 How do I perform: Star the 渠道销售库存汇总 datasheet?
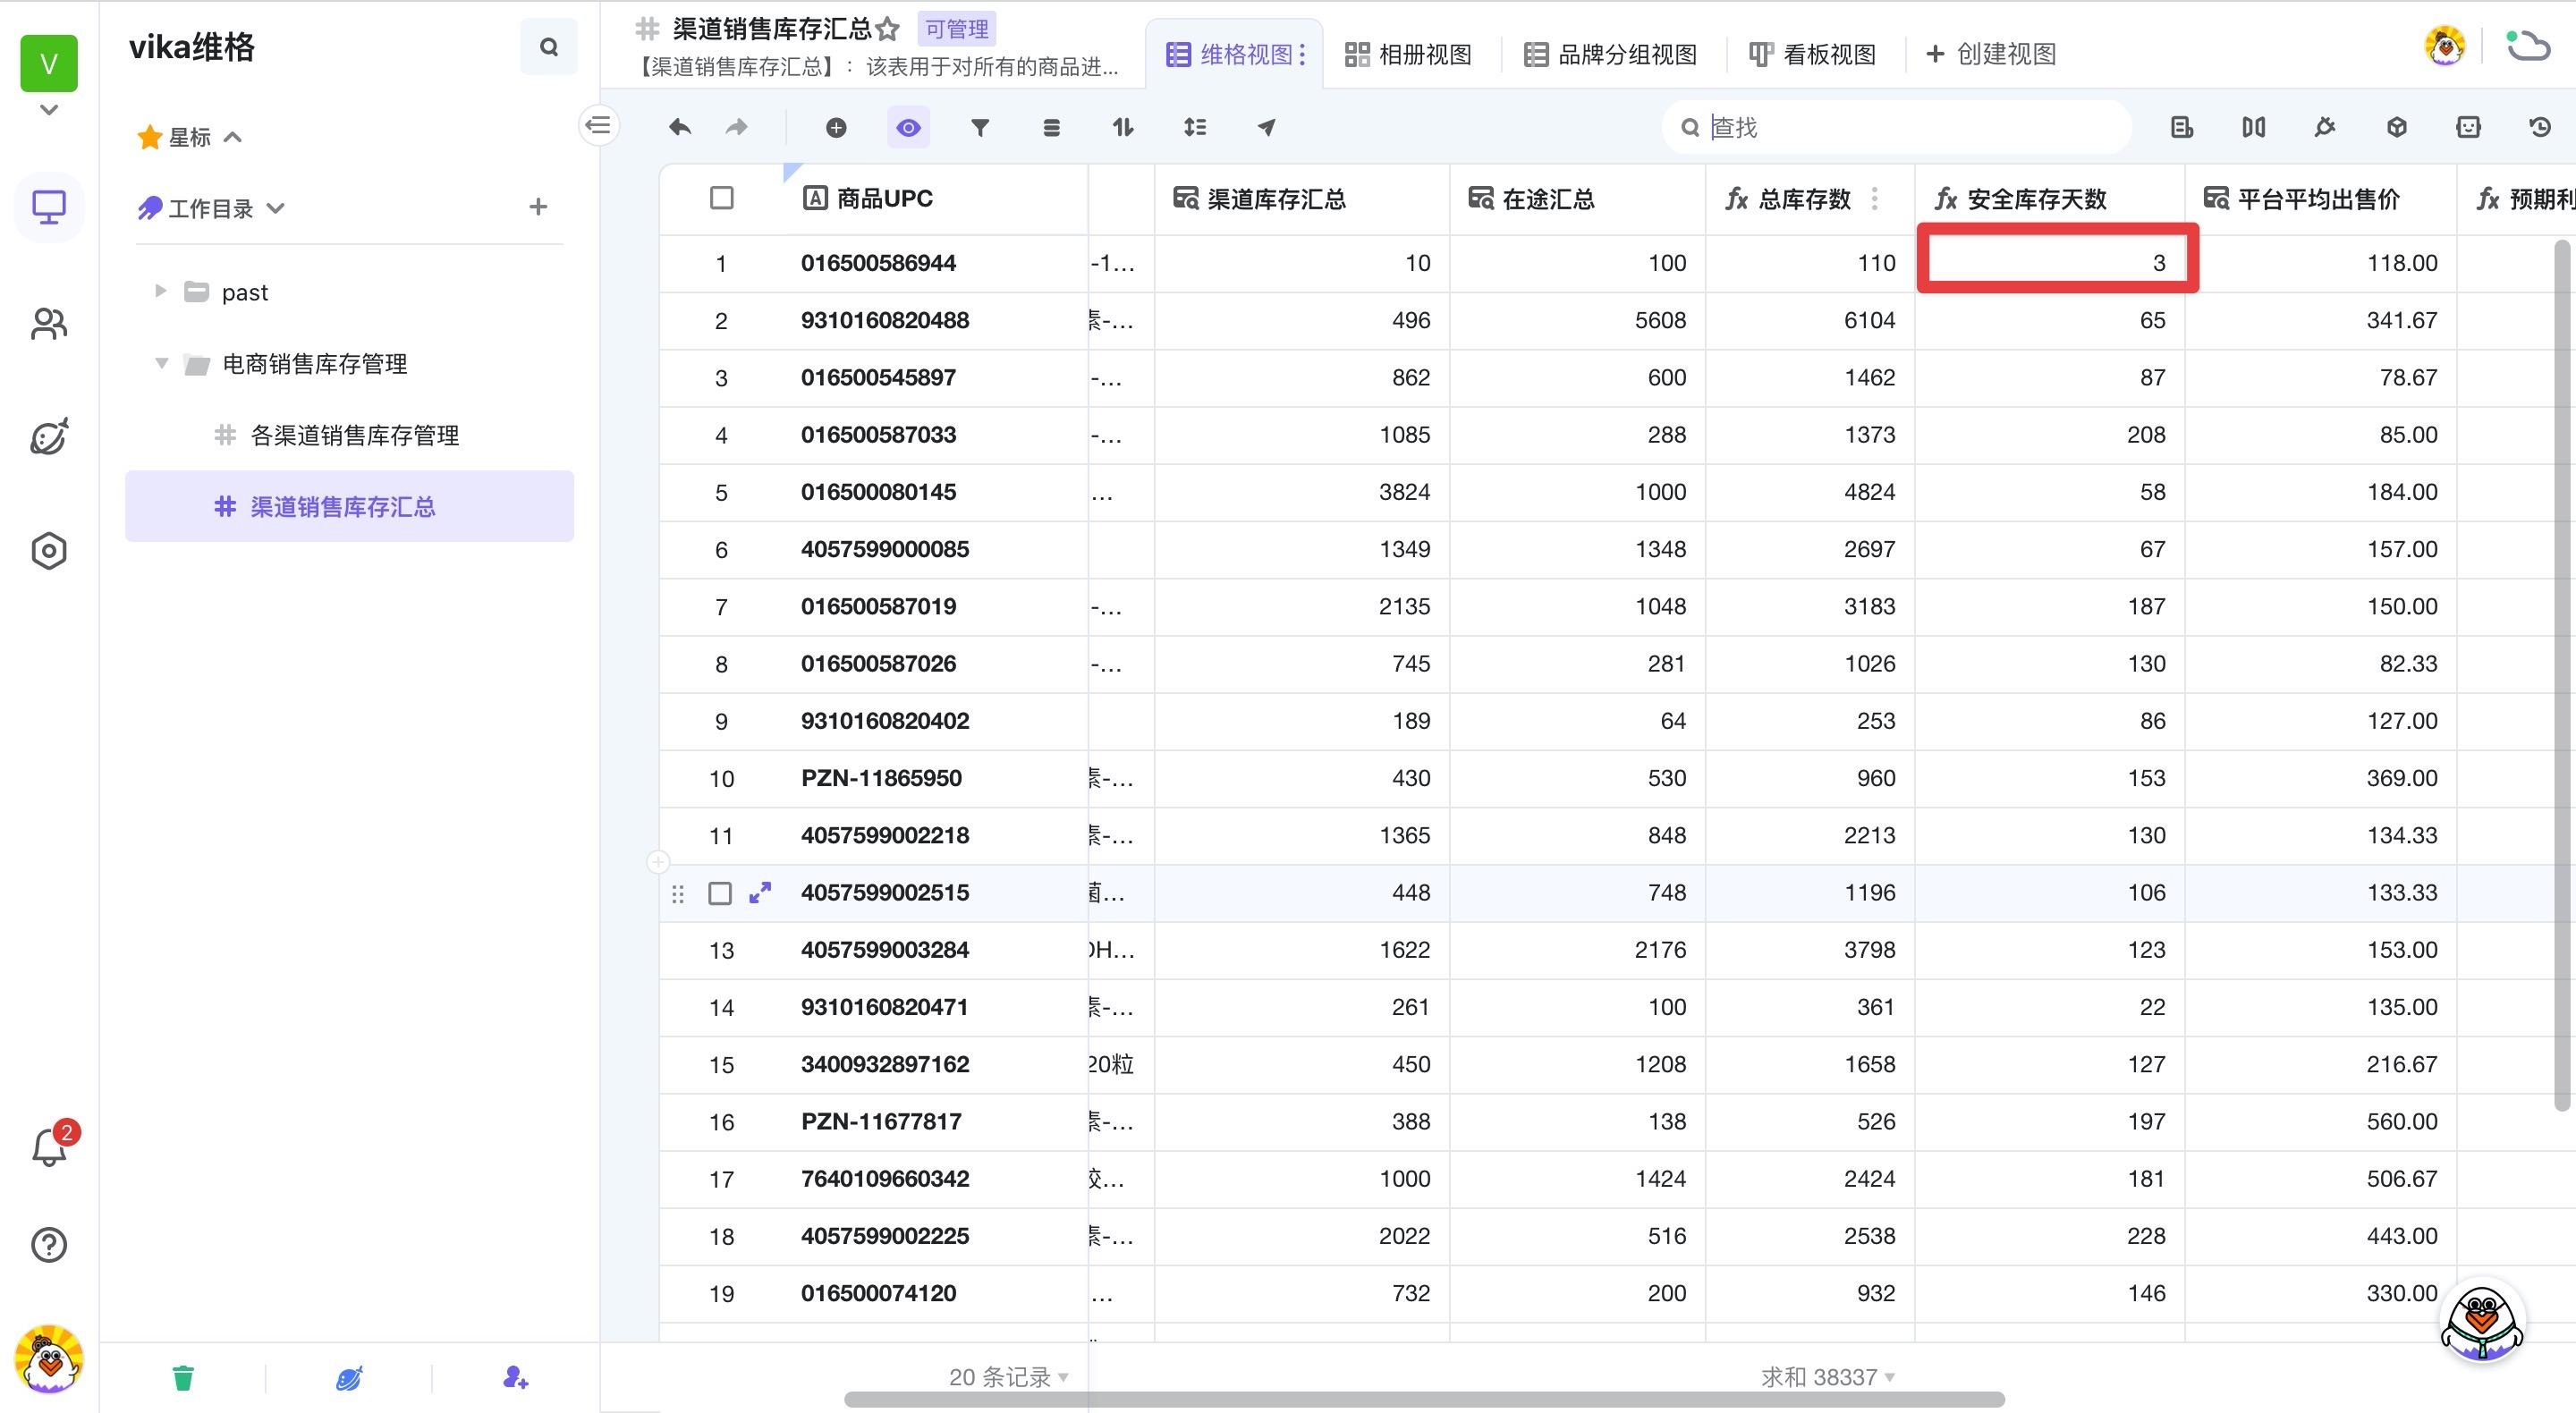click(x=888, y=29)
